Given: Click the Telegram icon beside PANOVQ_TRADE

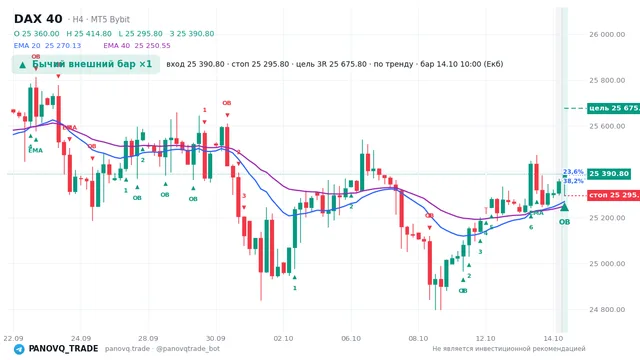Looking at the screenshot, I should 19,349.
